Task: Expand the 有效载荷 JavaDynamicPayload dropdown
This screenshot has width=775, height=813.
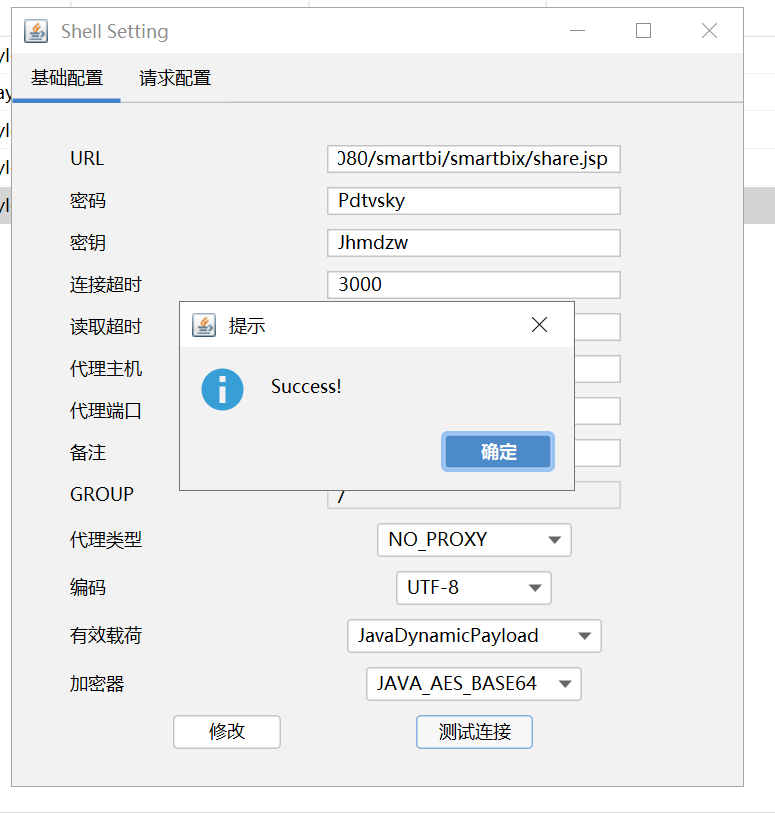Action: point(474,636)
